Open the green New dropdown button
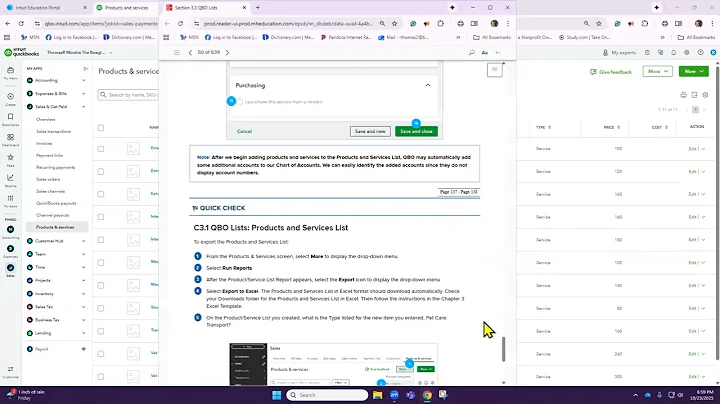The height and width of the screenshot is (404, 720). coord(694,71)
